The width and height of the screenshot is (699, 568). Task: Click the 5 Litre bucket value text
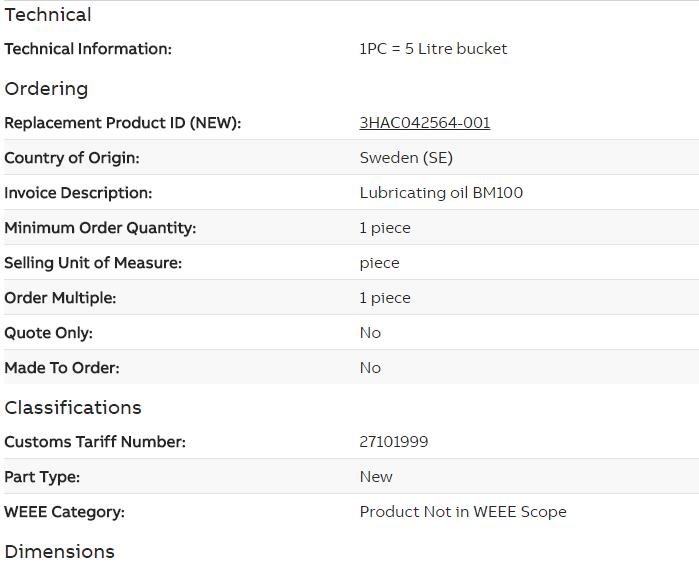[x=433, y=49]
